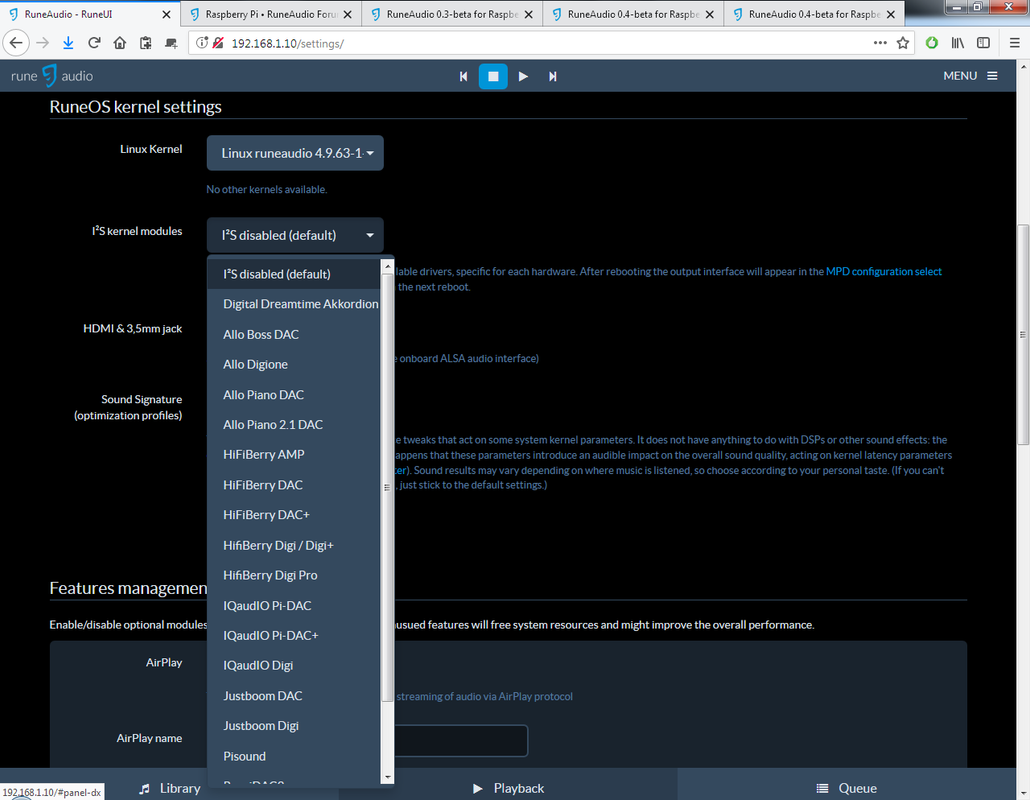Go back with browser back arrow
This screenshot has width=1030, height=800.
(16, 43)
